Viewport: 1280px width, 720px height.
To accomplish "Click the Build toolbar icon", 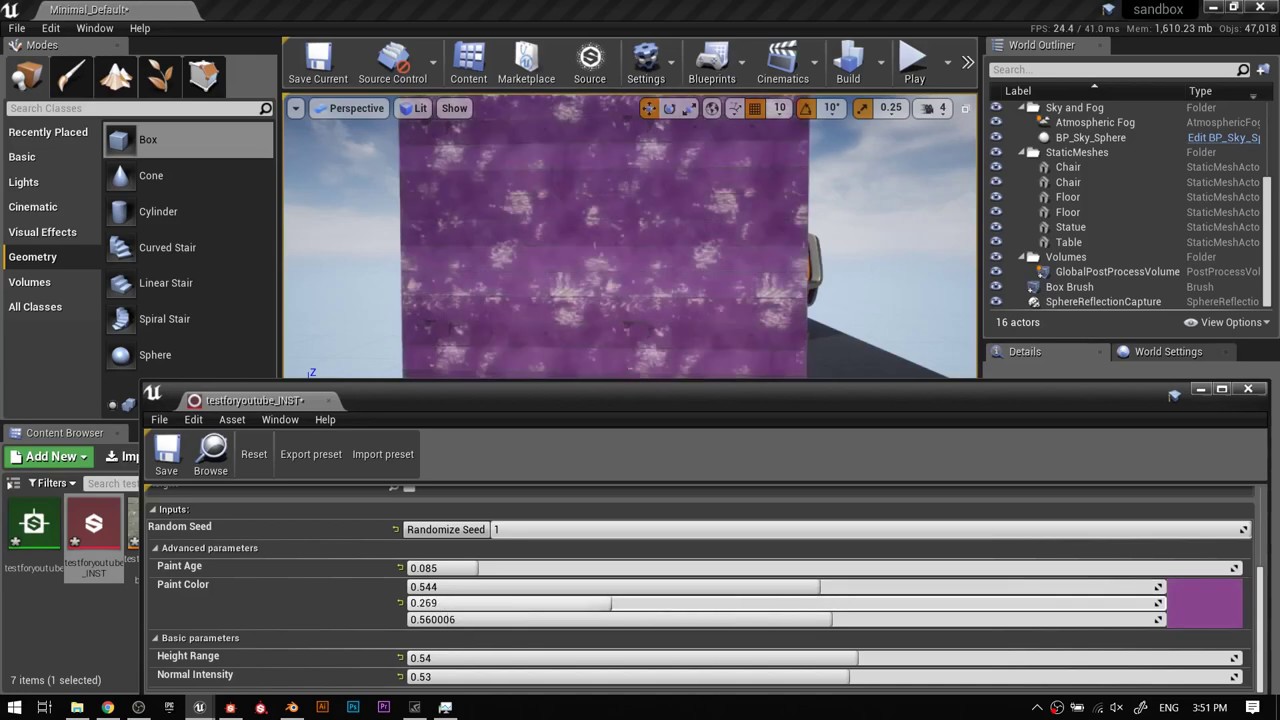I will 848,63.
